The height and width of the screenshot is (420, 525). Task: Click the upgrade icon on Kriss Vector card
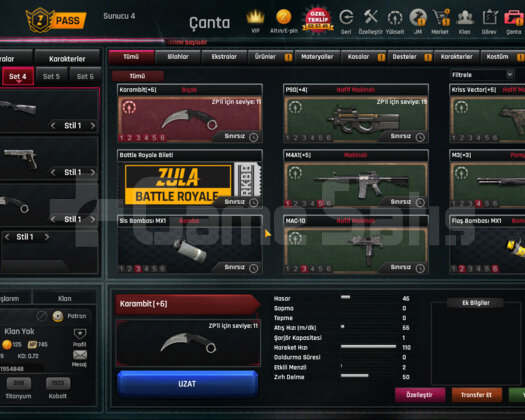tap(461, 108)
